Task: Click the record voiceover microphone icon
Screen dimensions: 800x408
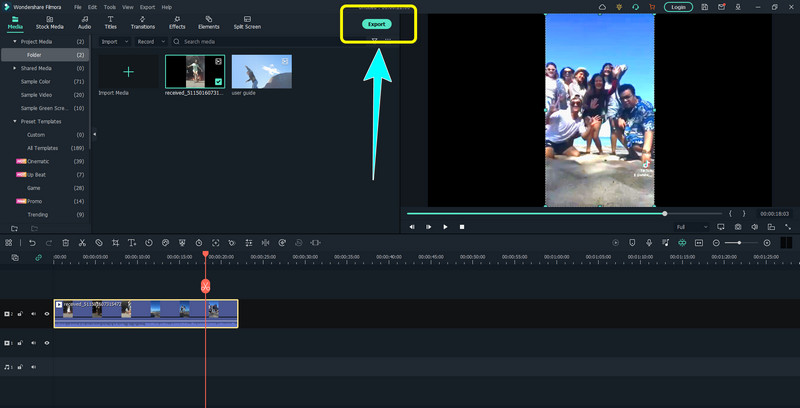Action: [x=649, y=243]
